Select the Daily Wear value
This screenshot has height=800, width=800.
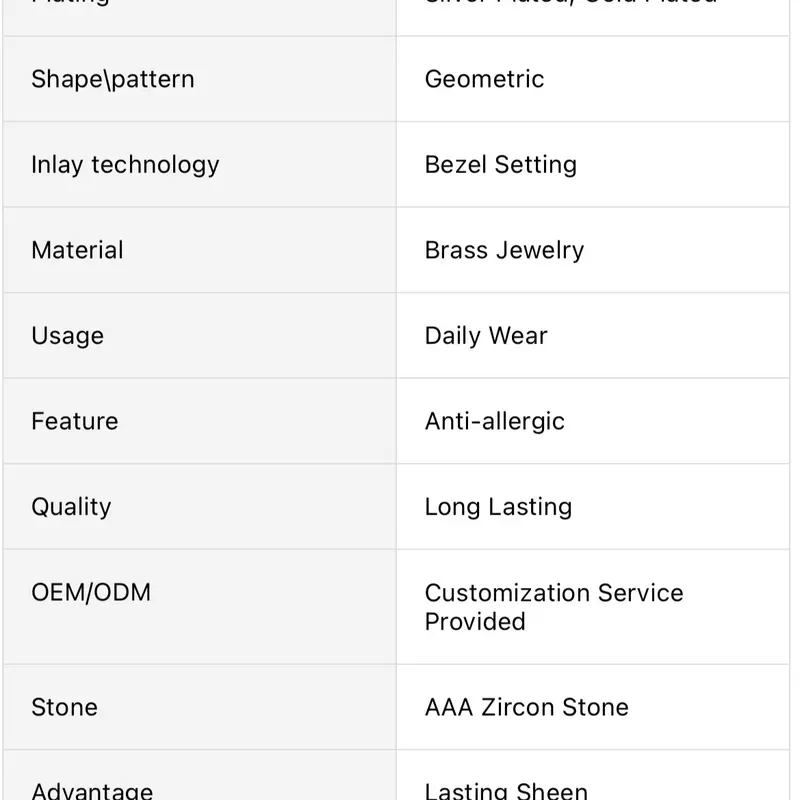click(486, 335)
